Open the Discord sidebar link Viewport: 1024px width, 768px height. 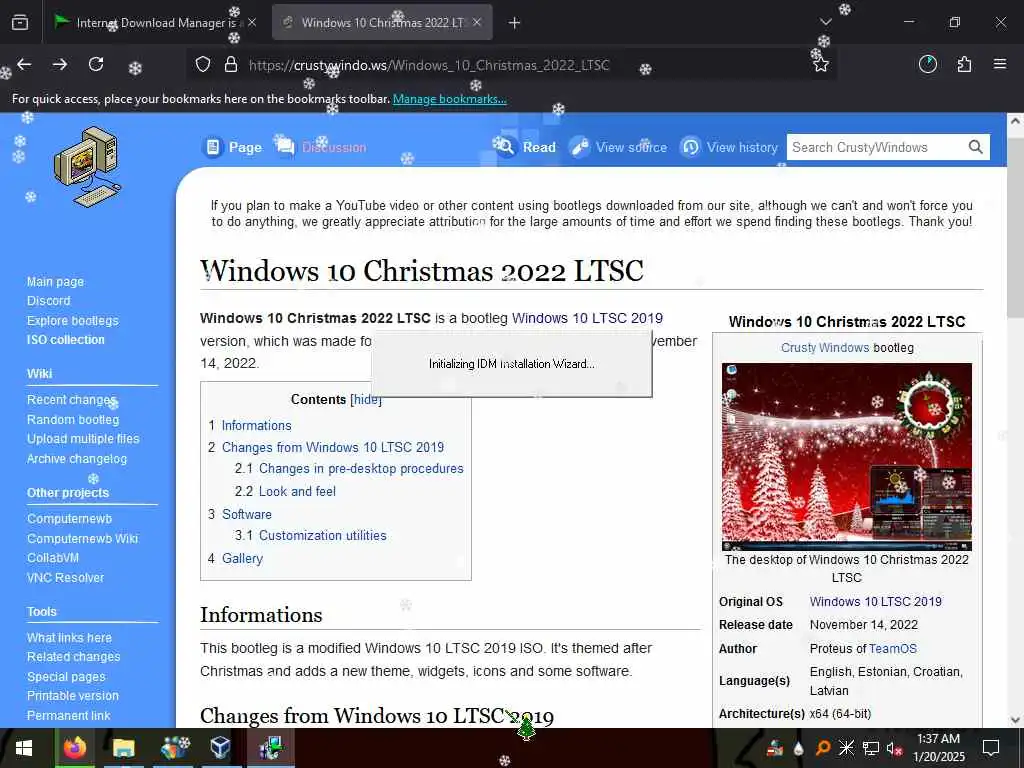click(x=48, y=301)
